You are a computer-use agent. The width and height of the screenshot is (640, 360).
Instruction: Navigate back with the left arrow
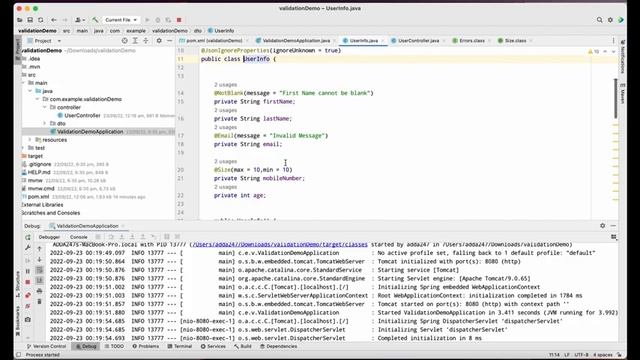[x=54, y=20]
